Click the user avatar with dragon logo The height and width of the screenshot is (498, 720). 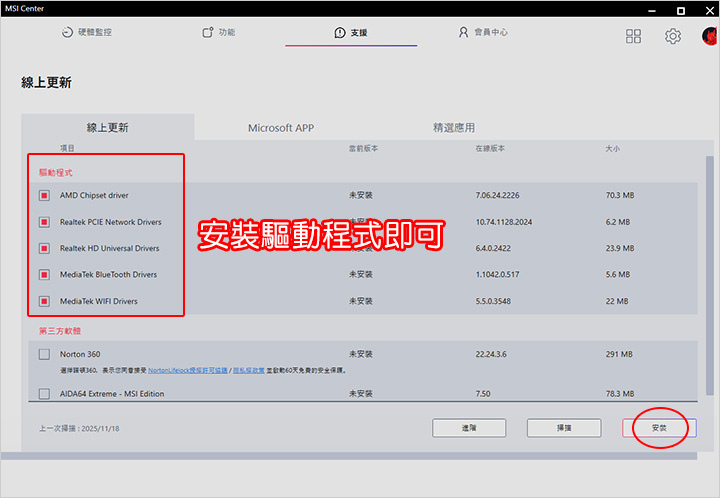coord(709,36)
